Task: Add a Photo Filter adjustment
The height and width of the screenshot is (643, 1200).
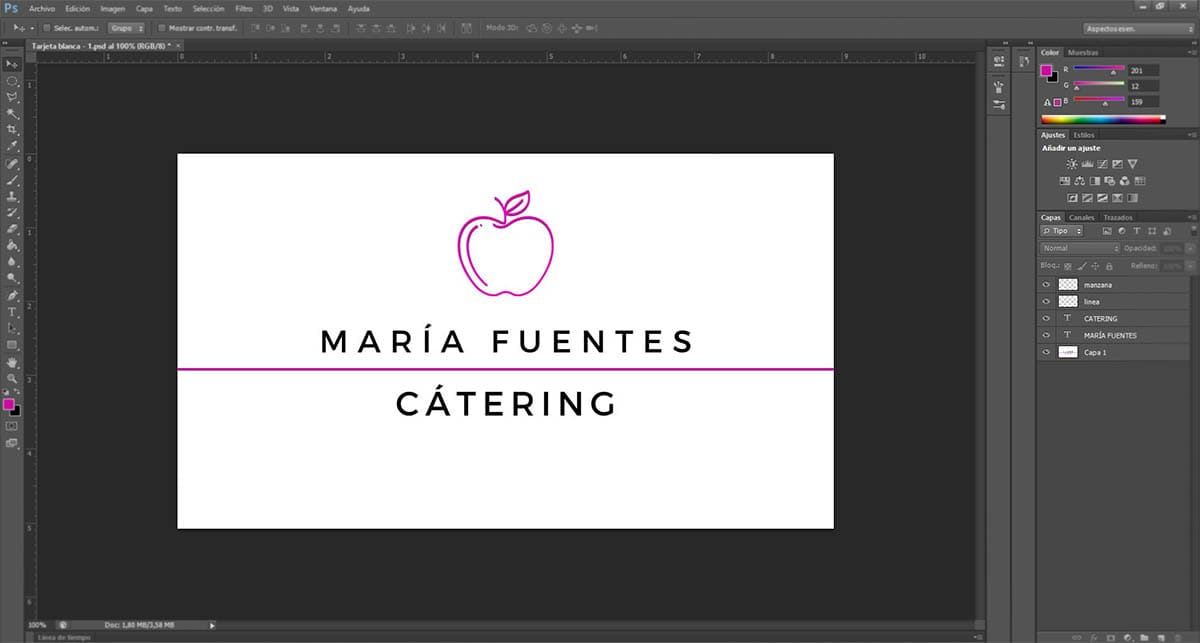Action: [x=1110, y=181]
